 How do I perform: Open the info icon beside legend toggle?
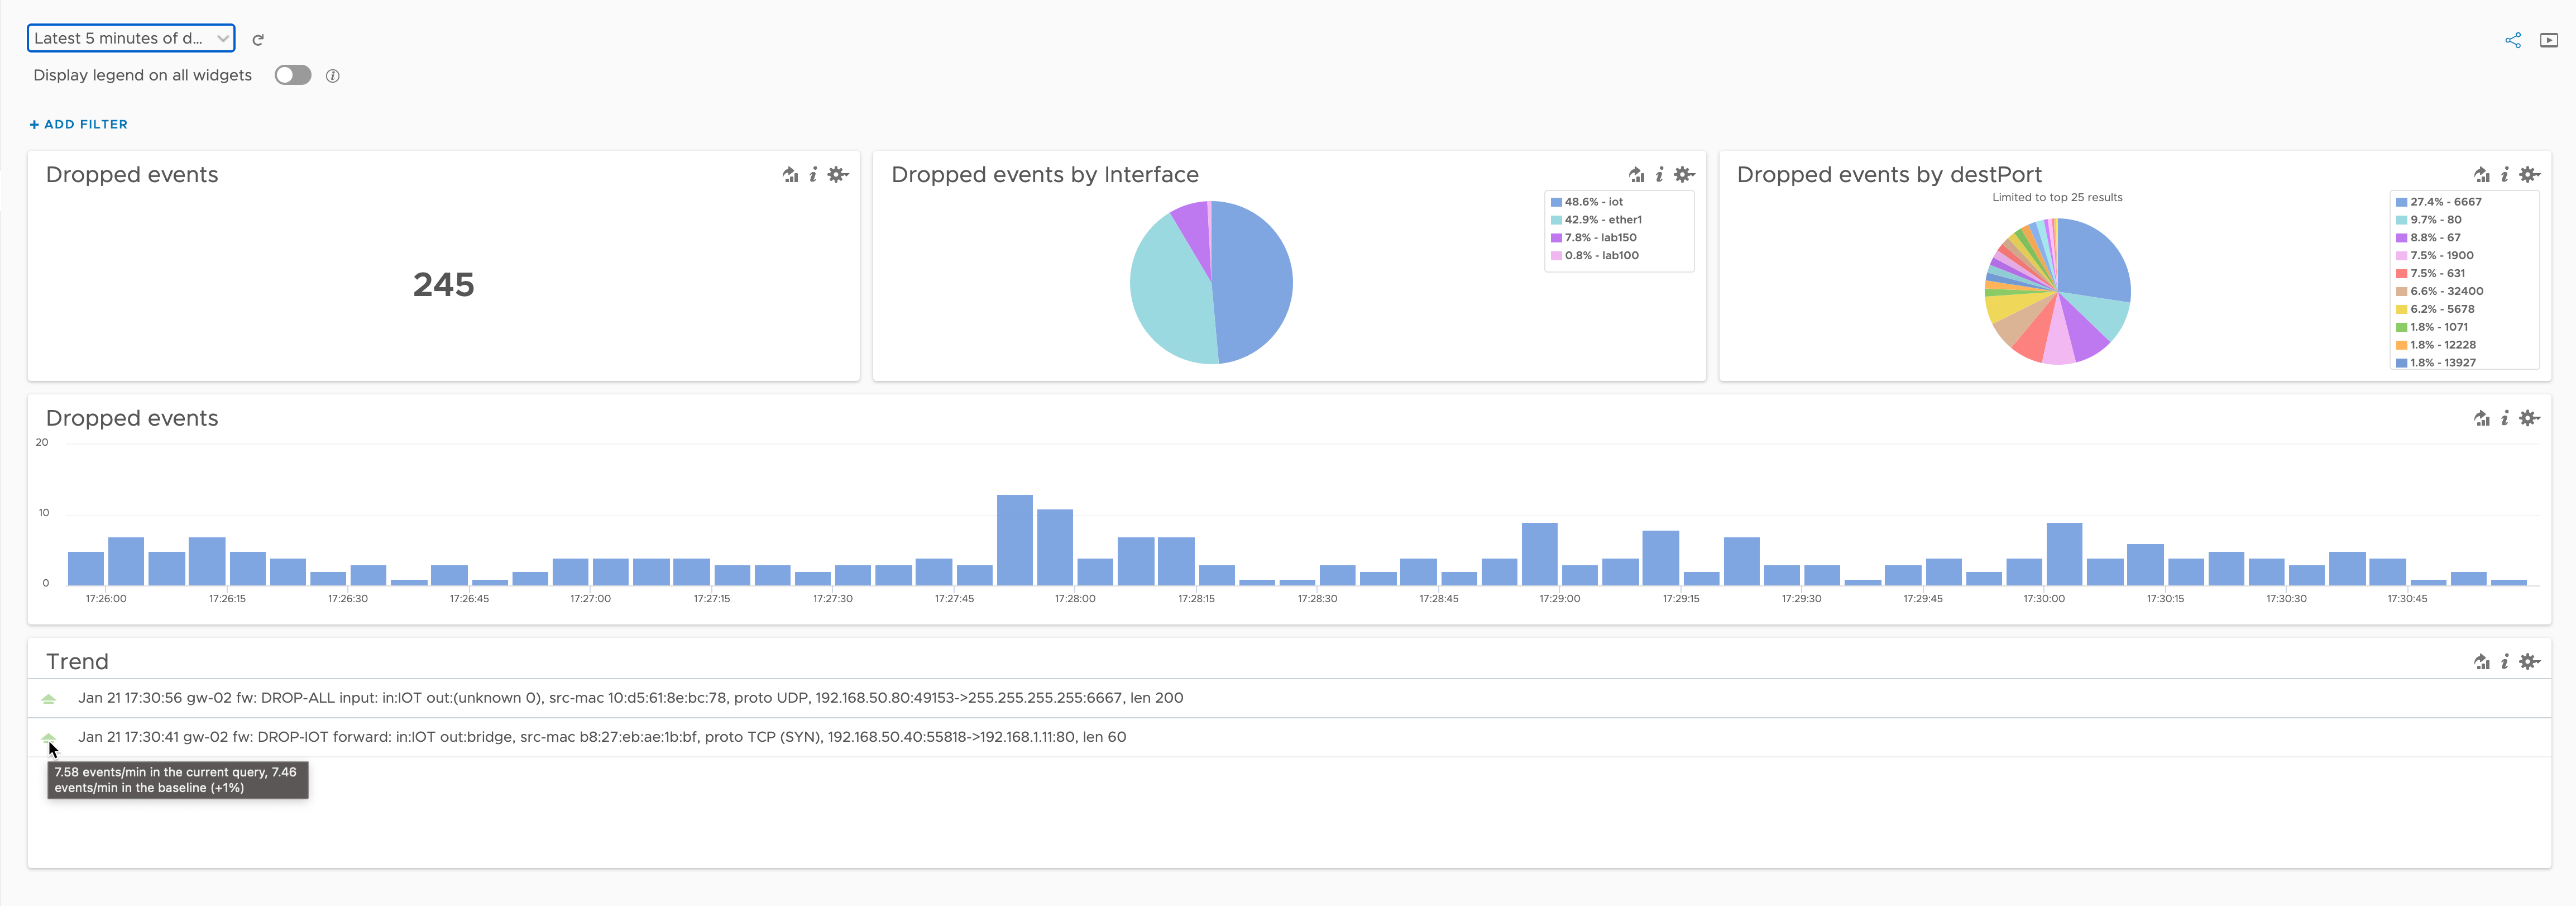333,76
